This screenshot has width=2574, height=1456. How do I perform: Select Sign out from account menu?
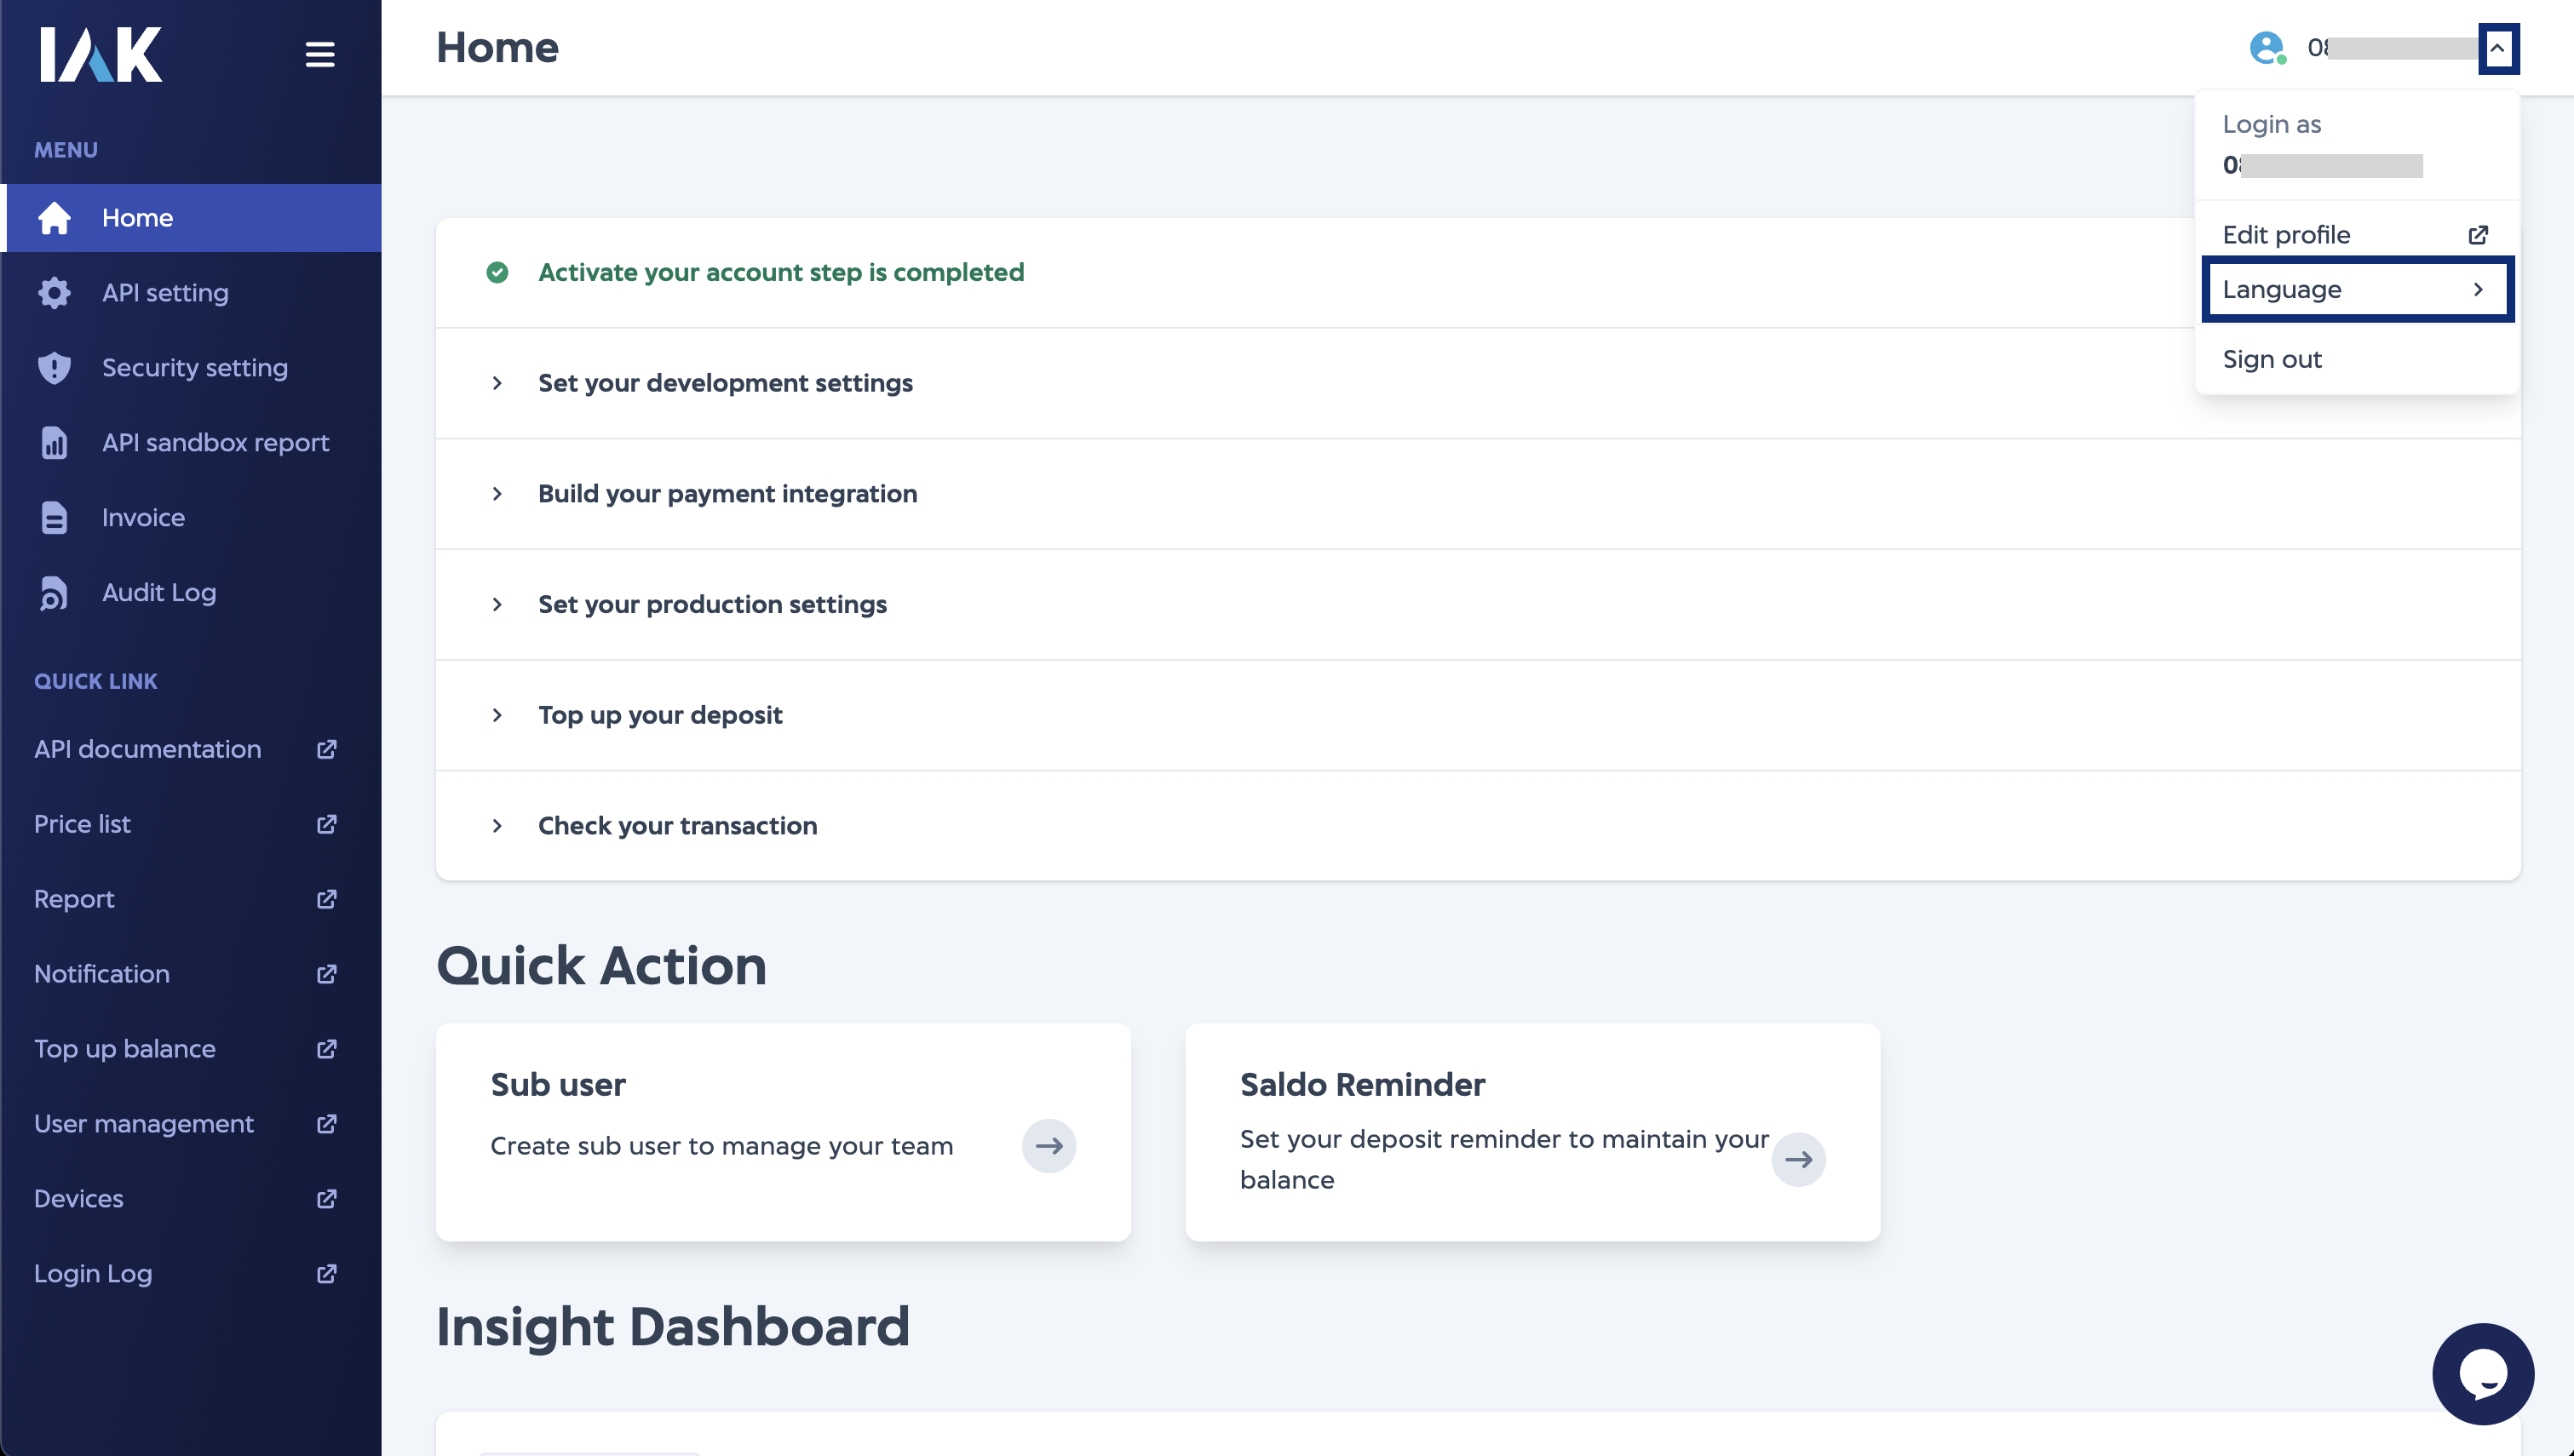pos(2272,360)
